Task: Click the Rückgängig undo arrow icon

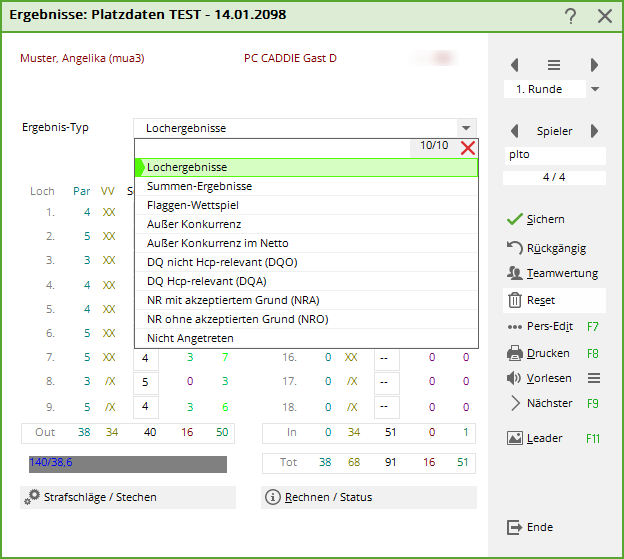Action: click(x=515, y=247)
